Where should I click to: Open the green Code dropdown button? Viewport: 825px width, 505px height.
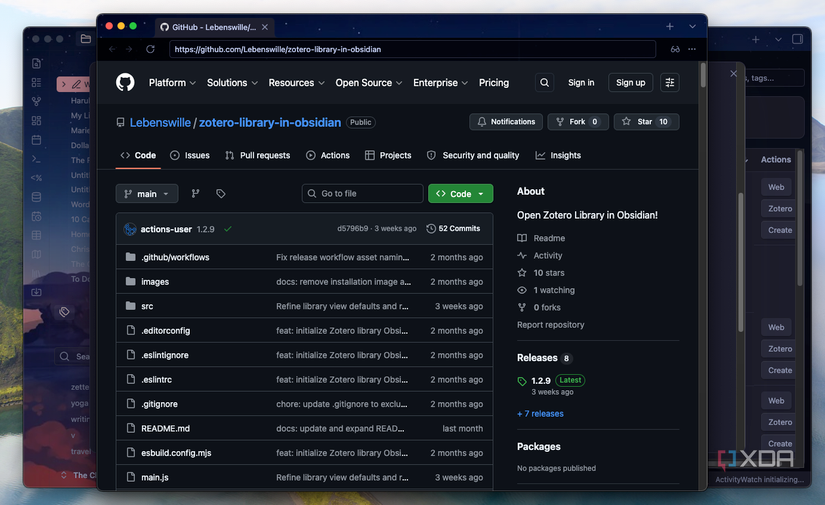click(x=460, y=194)
